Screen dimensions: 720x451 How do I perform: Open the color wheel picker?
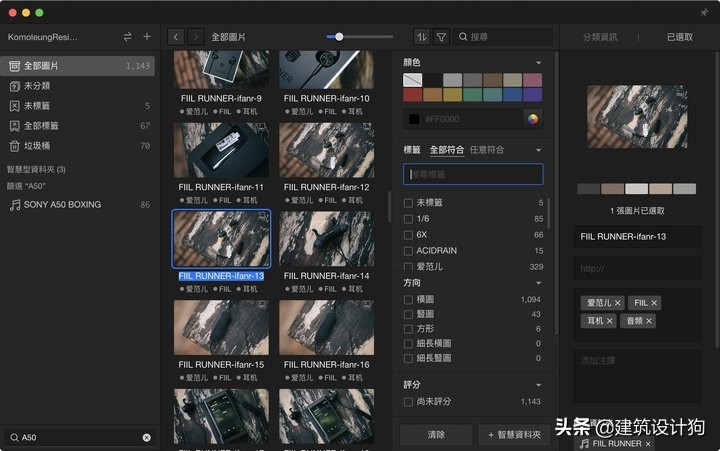point(533,119)
